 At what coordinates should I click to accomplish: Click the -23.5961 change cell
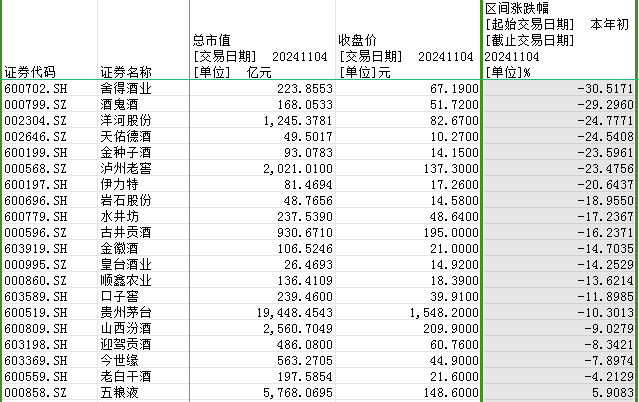pos(560,152)
